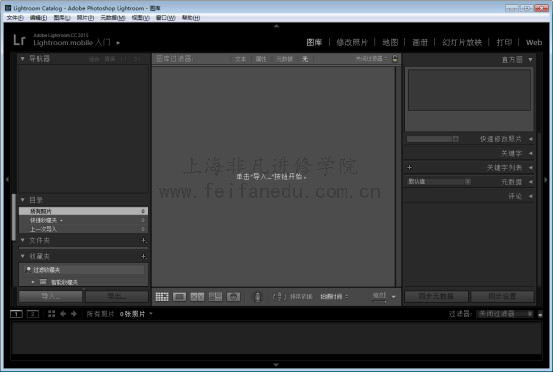Switch to the Develop module
The image size is (553, 373).
[352, 42]
